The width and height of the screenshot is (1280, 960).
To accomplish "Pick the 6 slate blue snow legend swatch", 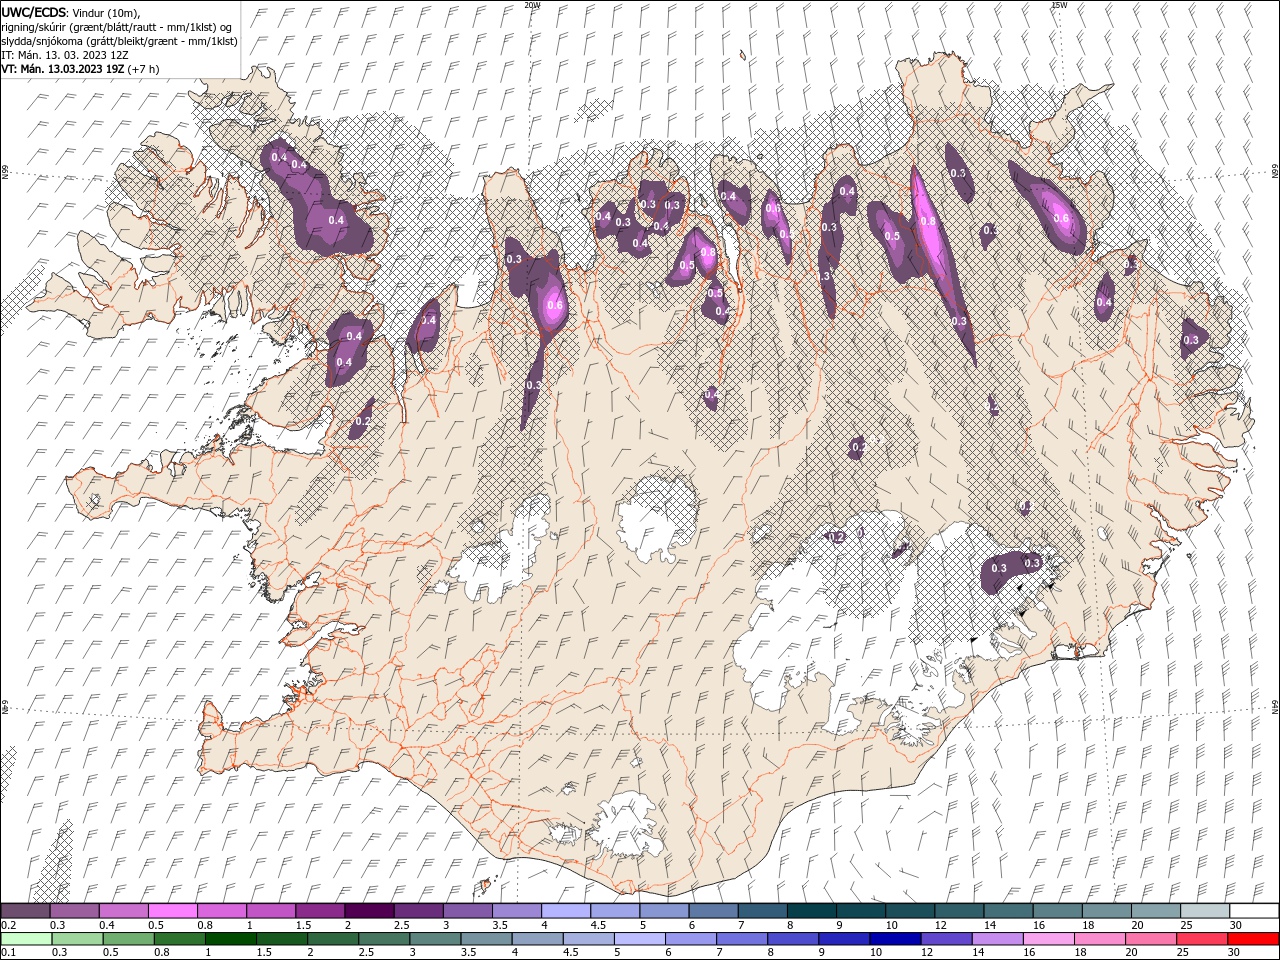I will click(714, 911).
